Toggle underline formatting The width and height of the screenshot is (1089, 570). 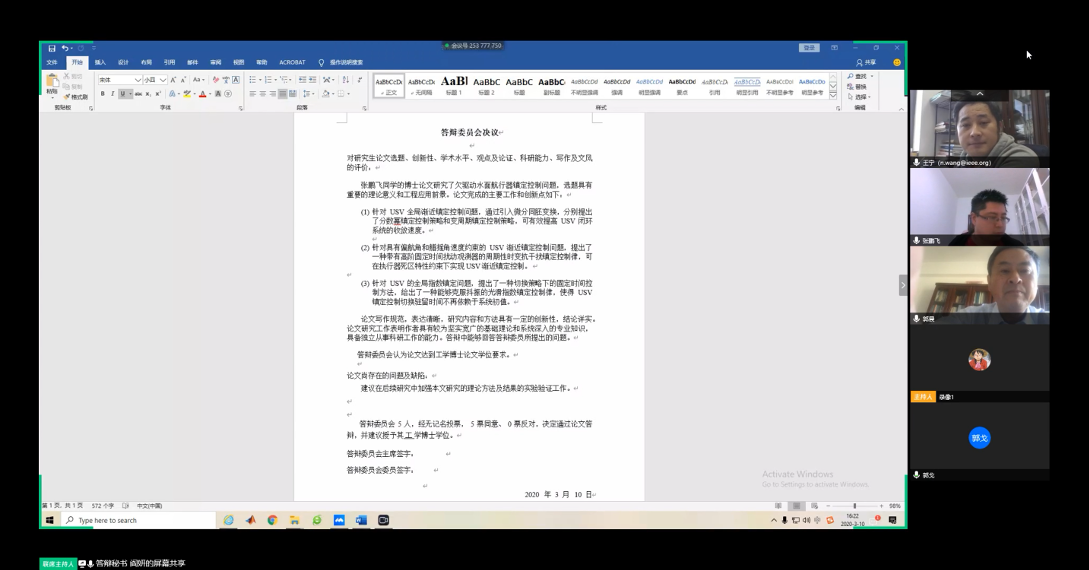(123, 94)
